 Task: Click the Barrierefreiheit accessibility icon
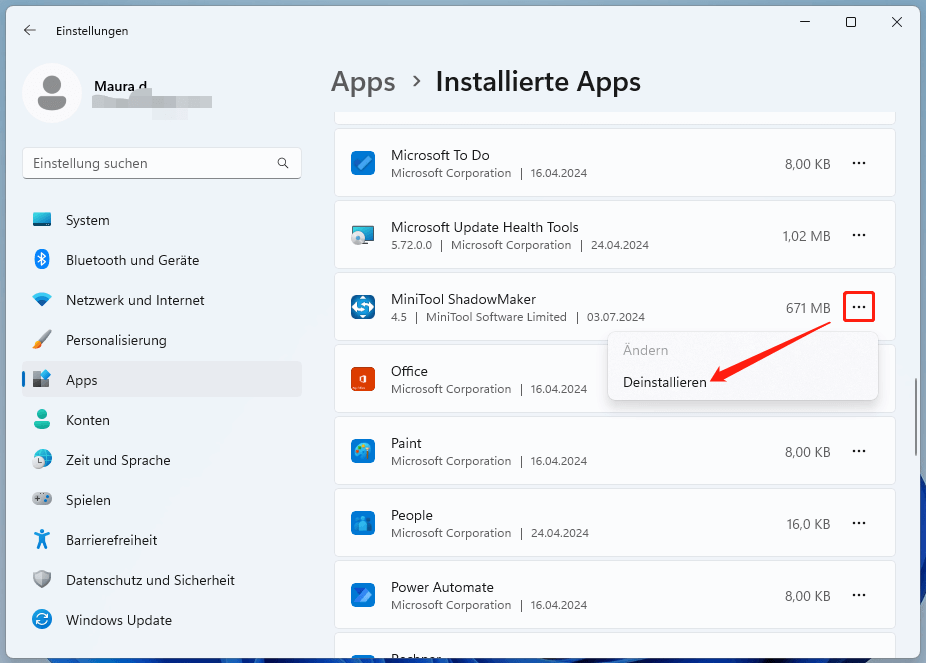(42, 540)
